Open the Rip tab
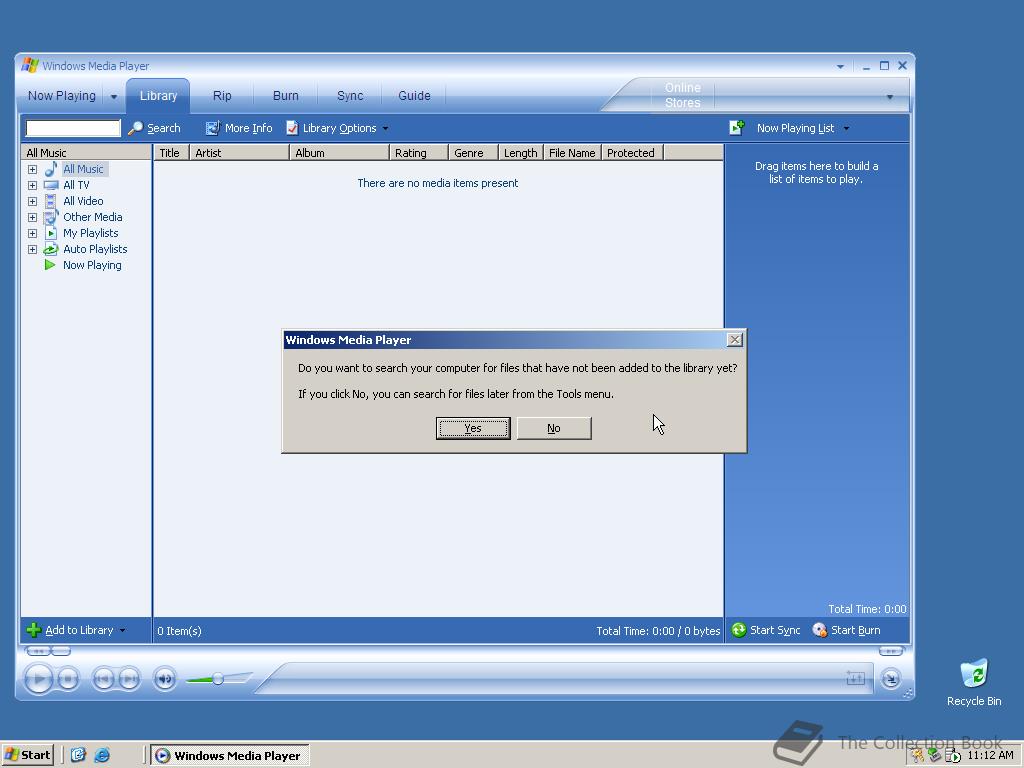1024x768 pixels. point(222,96)
